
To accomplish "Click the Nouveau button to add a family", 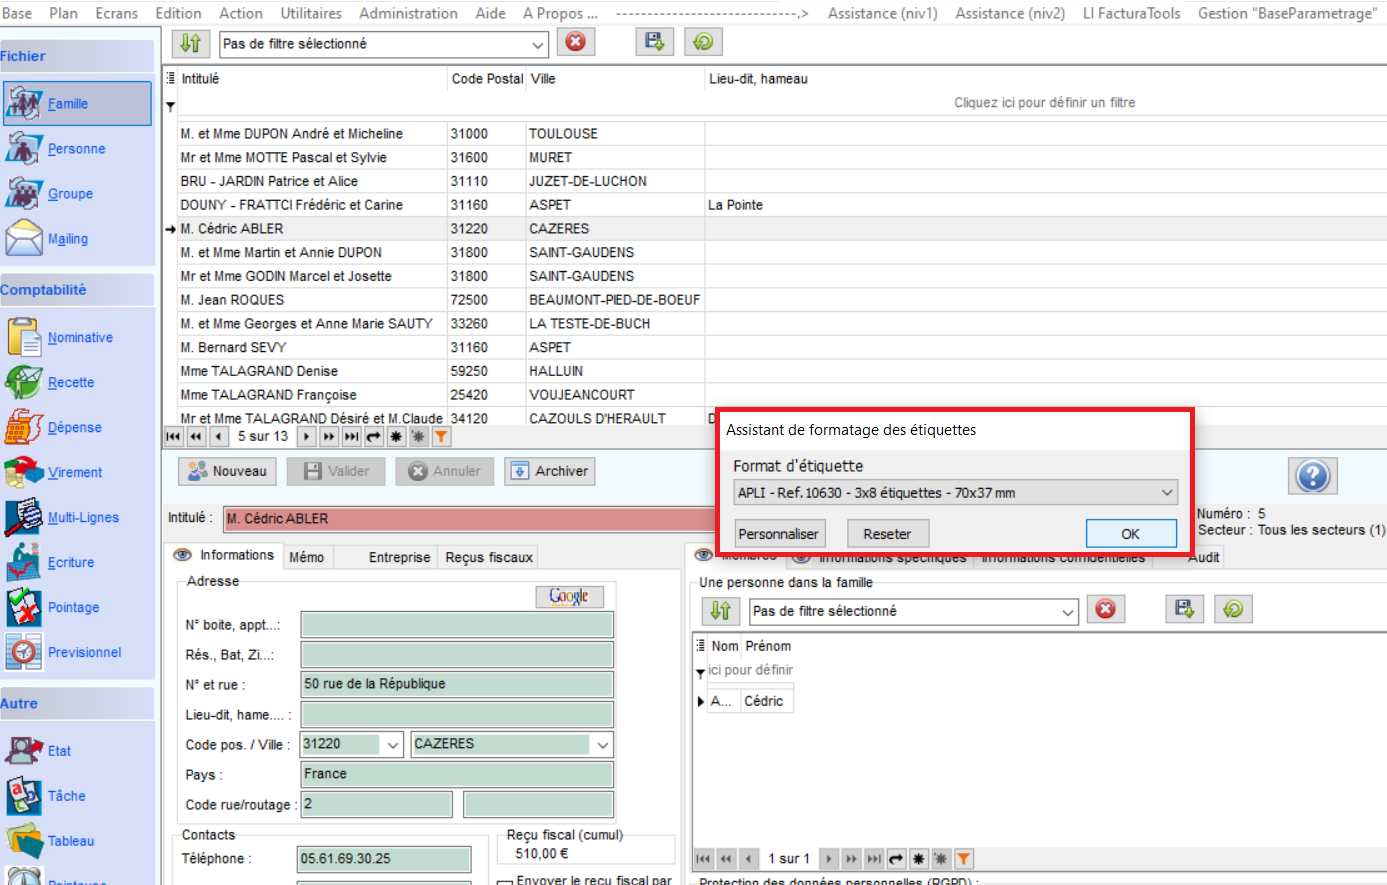I will (227, 472).
